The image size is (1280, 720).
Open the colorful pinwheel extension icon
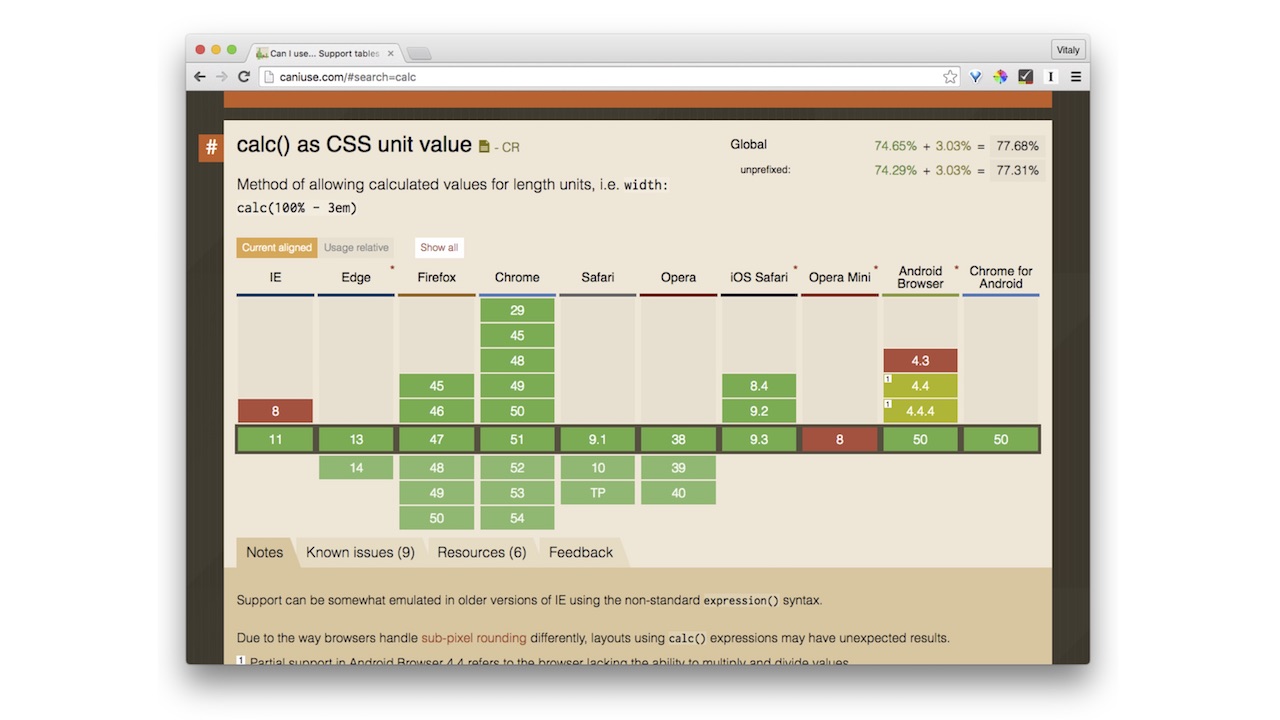tap(1000, 77)
